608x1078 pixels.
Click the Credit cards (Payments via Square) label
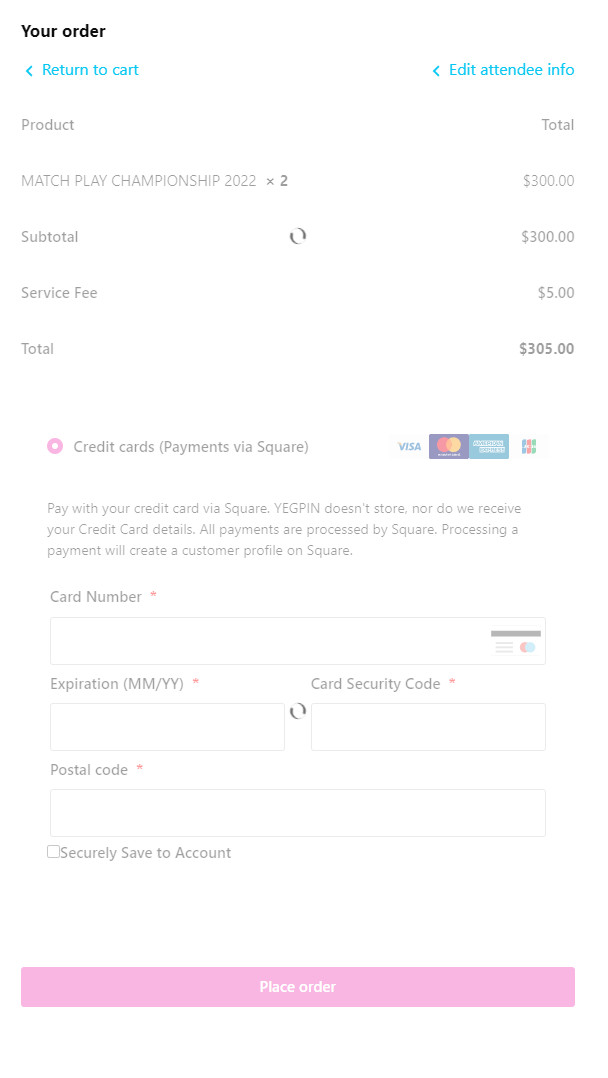coord(191,447)
